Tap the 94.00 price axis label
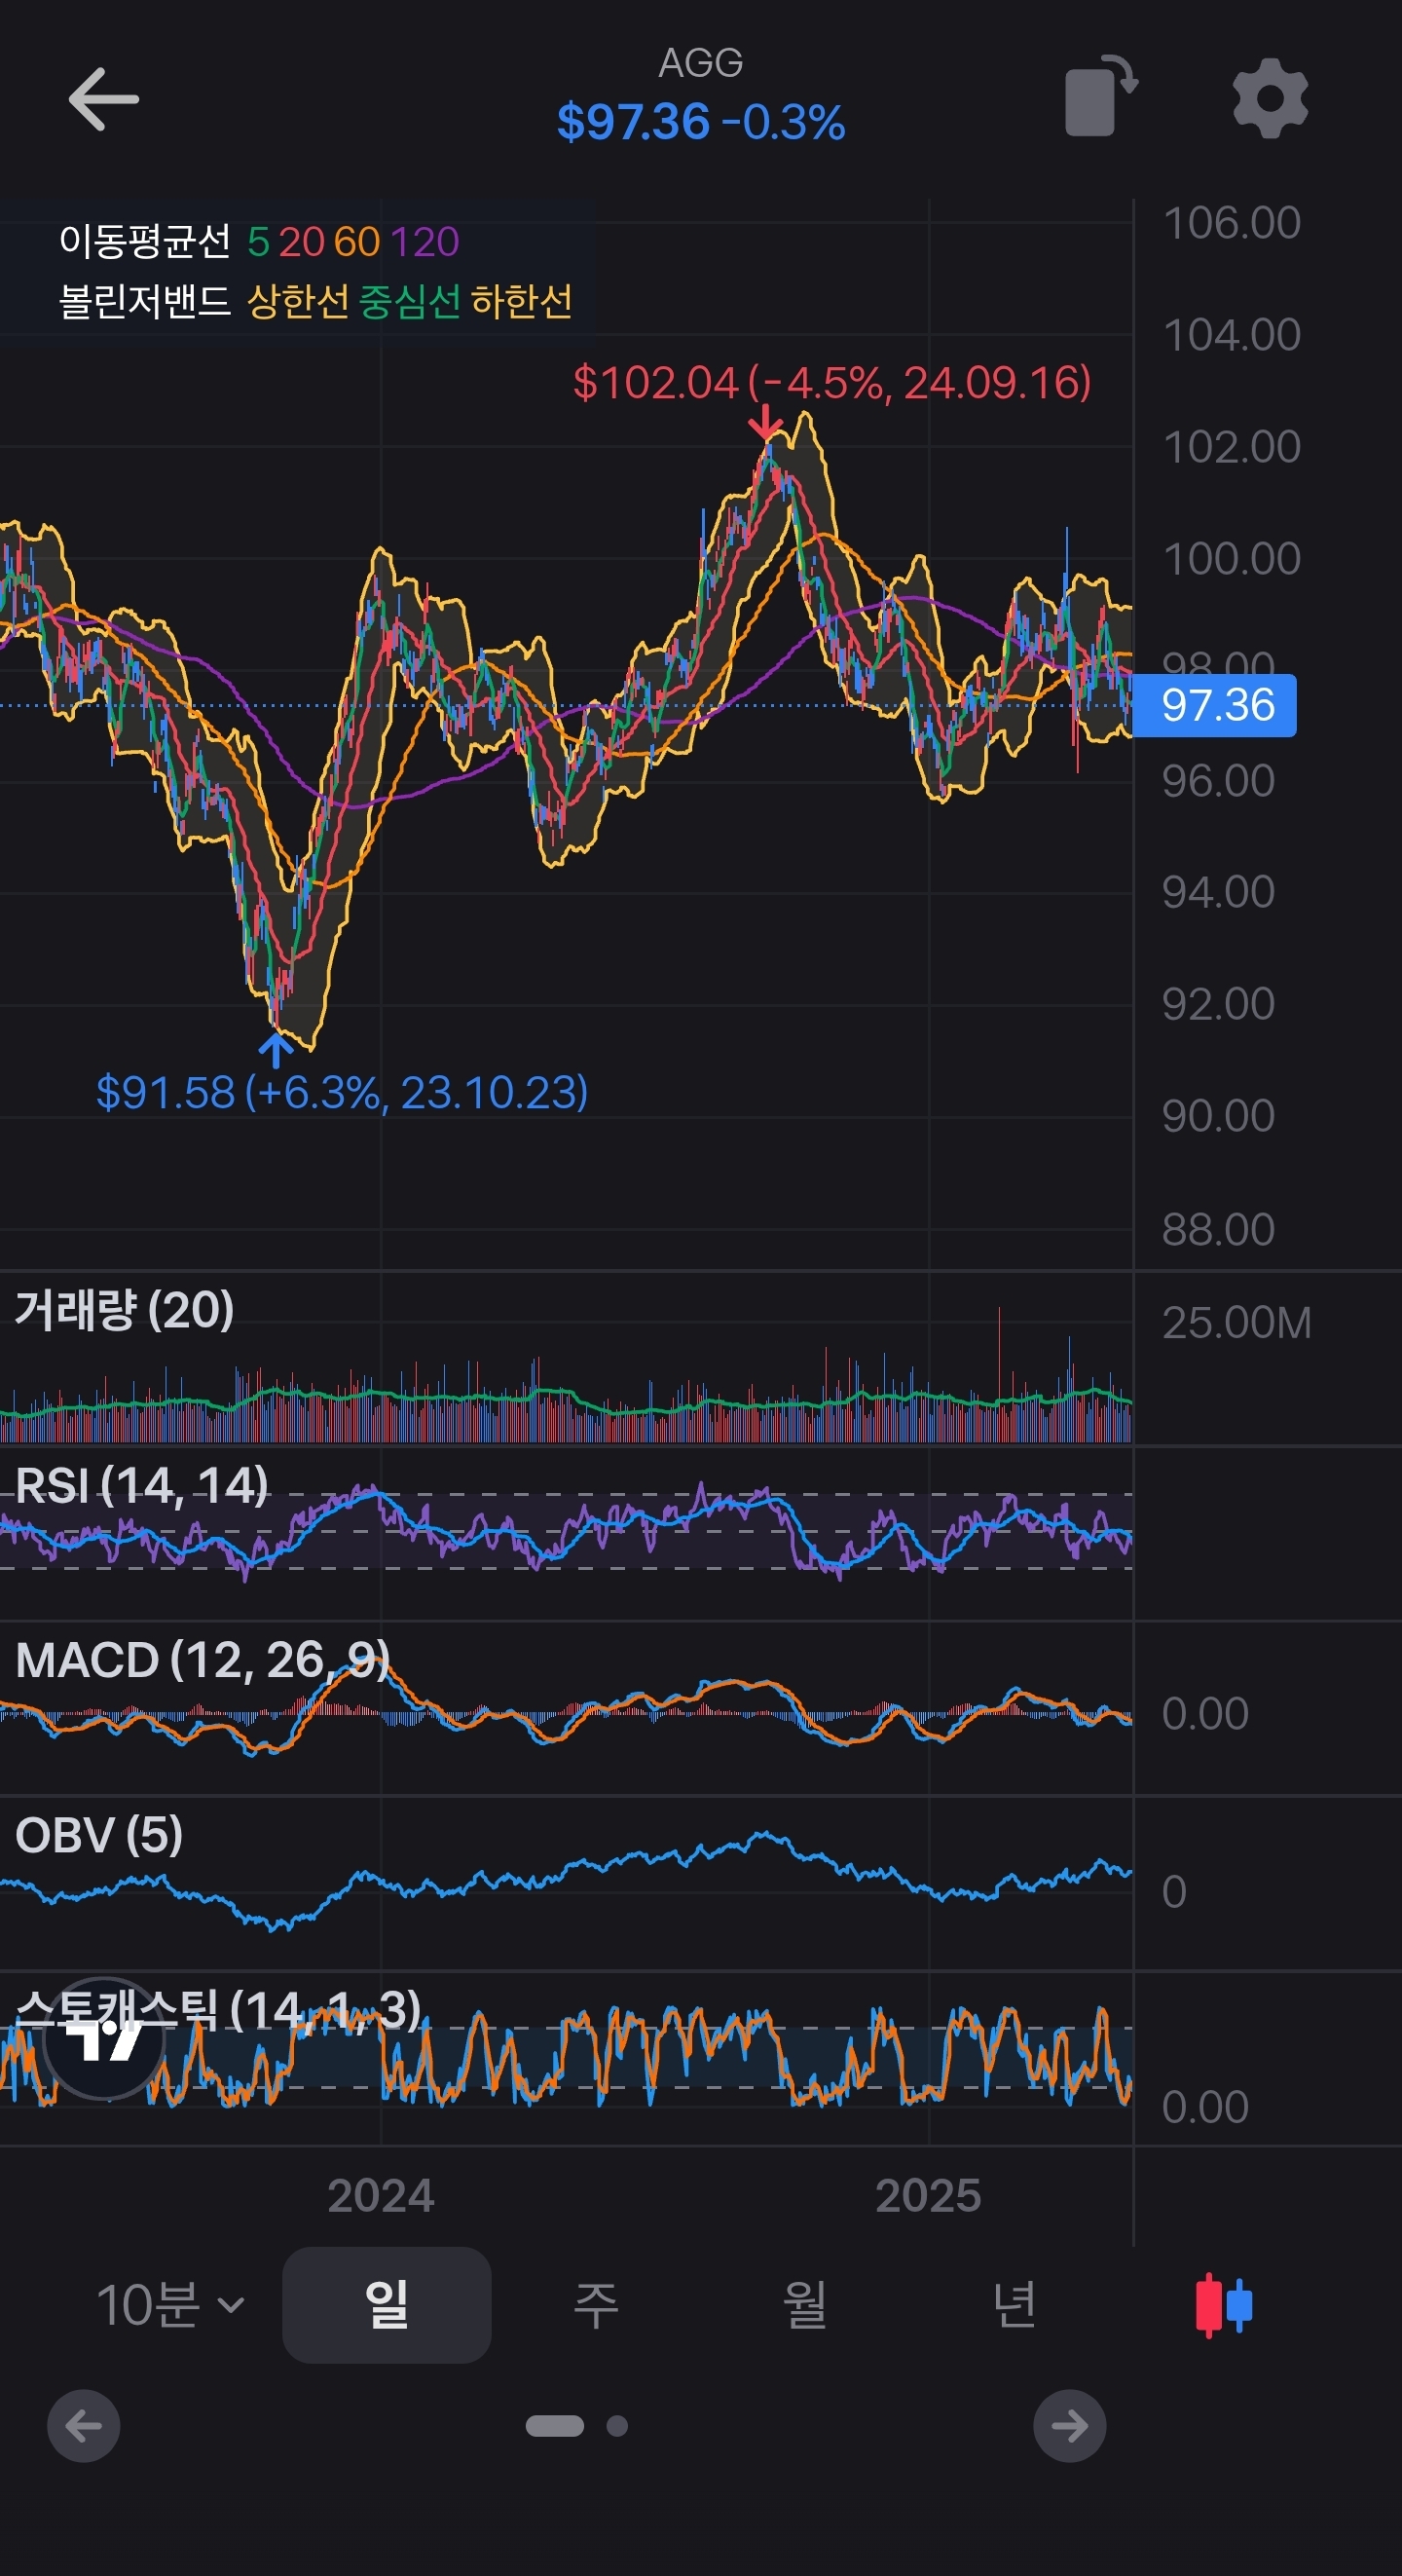Viewport: 1402px width, 2576px height. pos(1219,892)
